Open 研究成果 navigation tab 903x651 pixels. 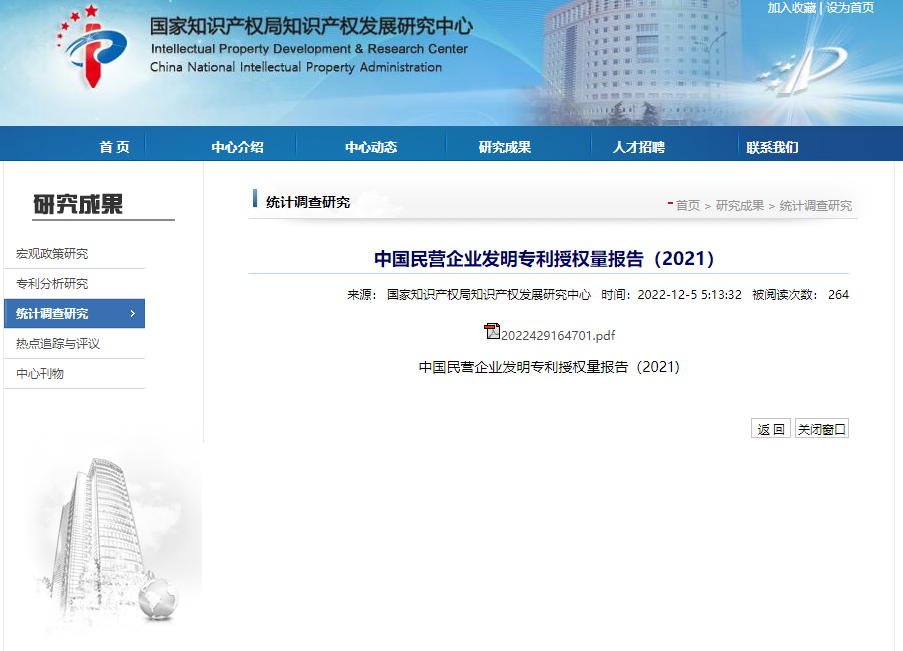(505, 147)
